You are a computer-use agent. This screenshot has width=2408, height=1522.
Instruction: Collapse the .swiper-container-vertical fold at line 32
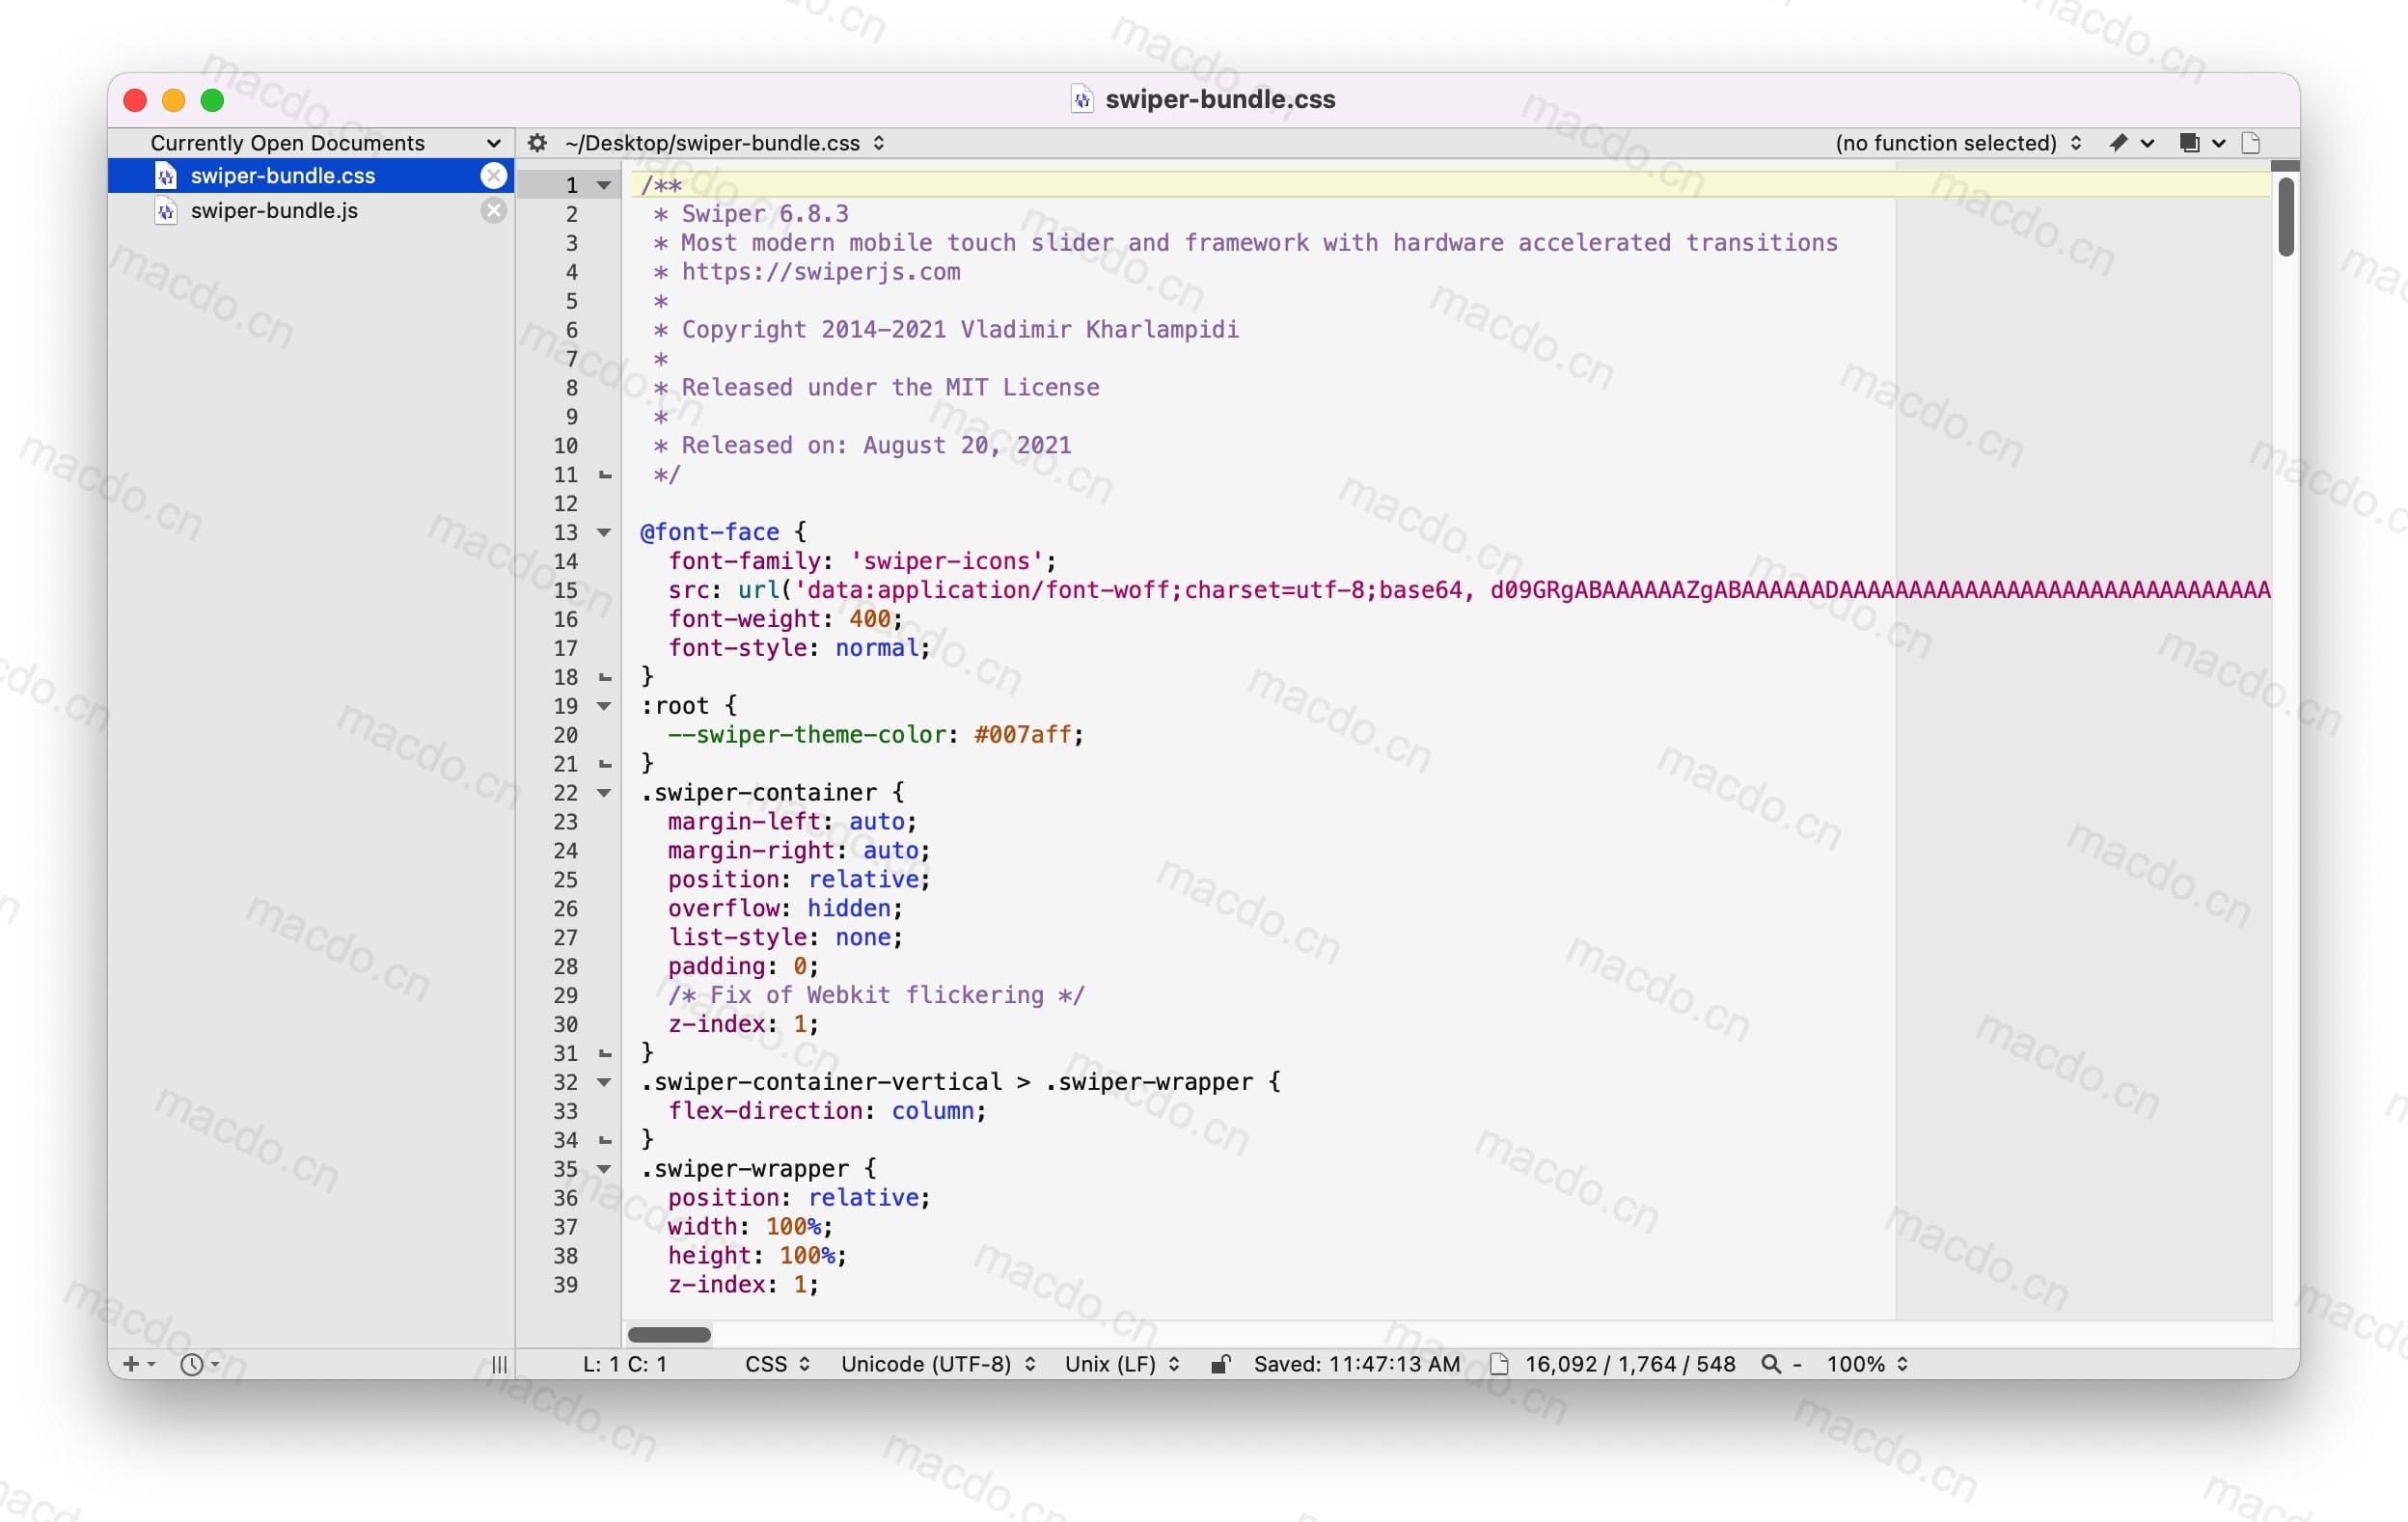pyautogui.click(x=604, y=1082)
